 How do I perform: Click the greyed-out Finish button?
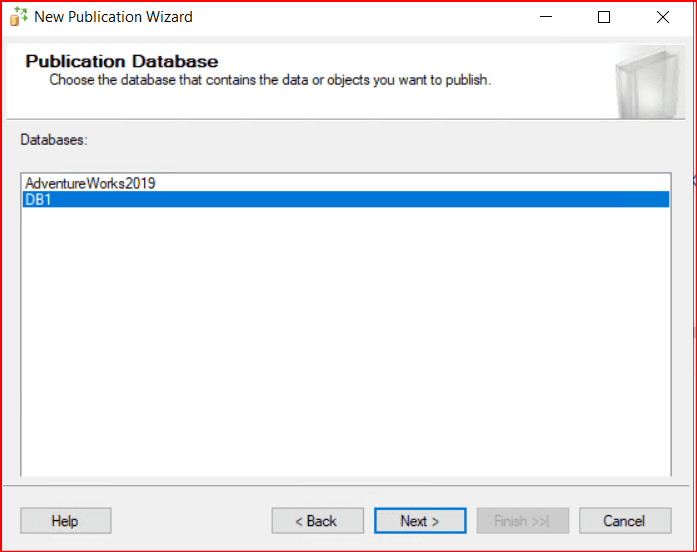pos(523,521)
